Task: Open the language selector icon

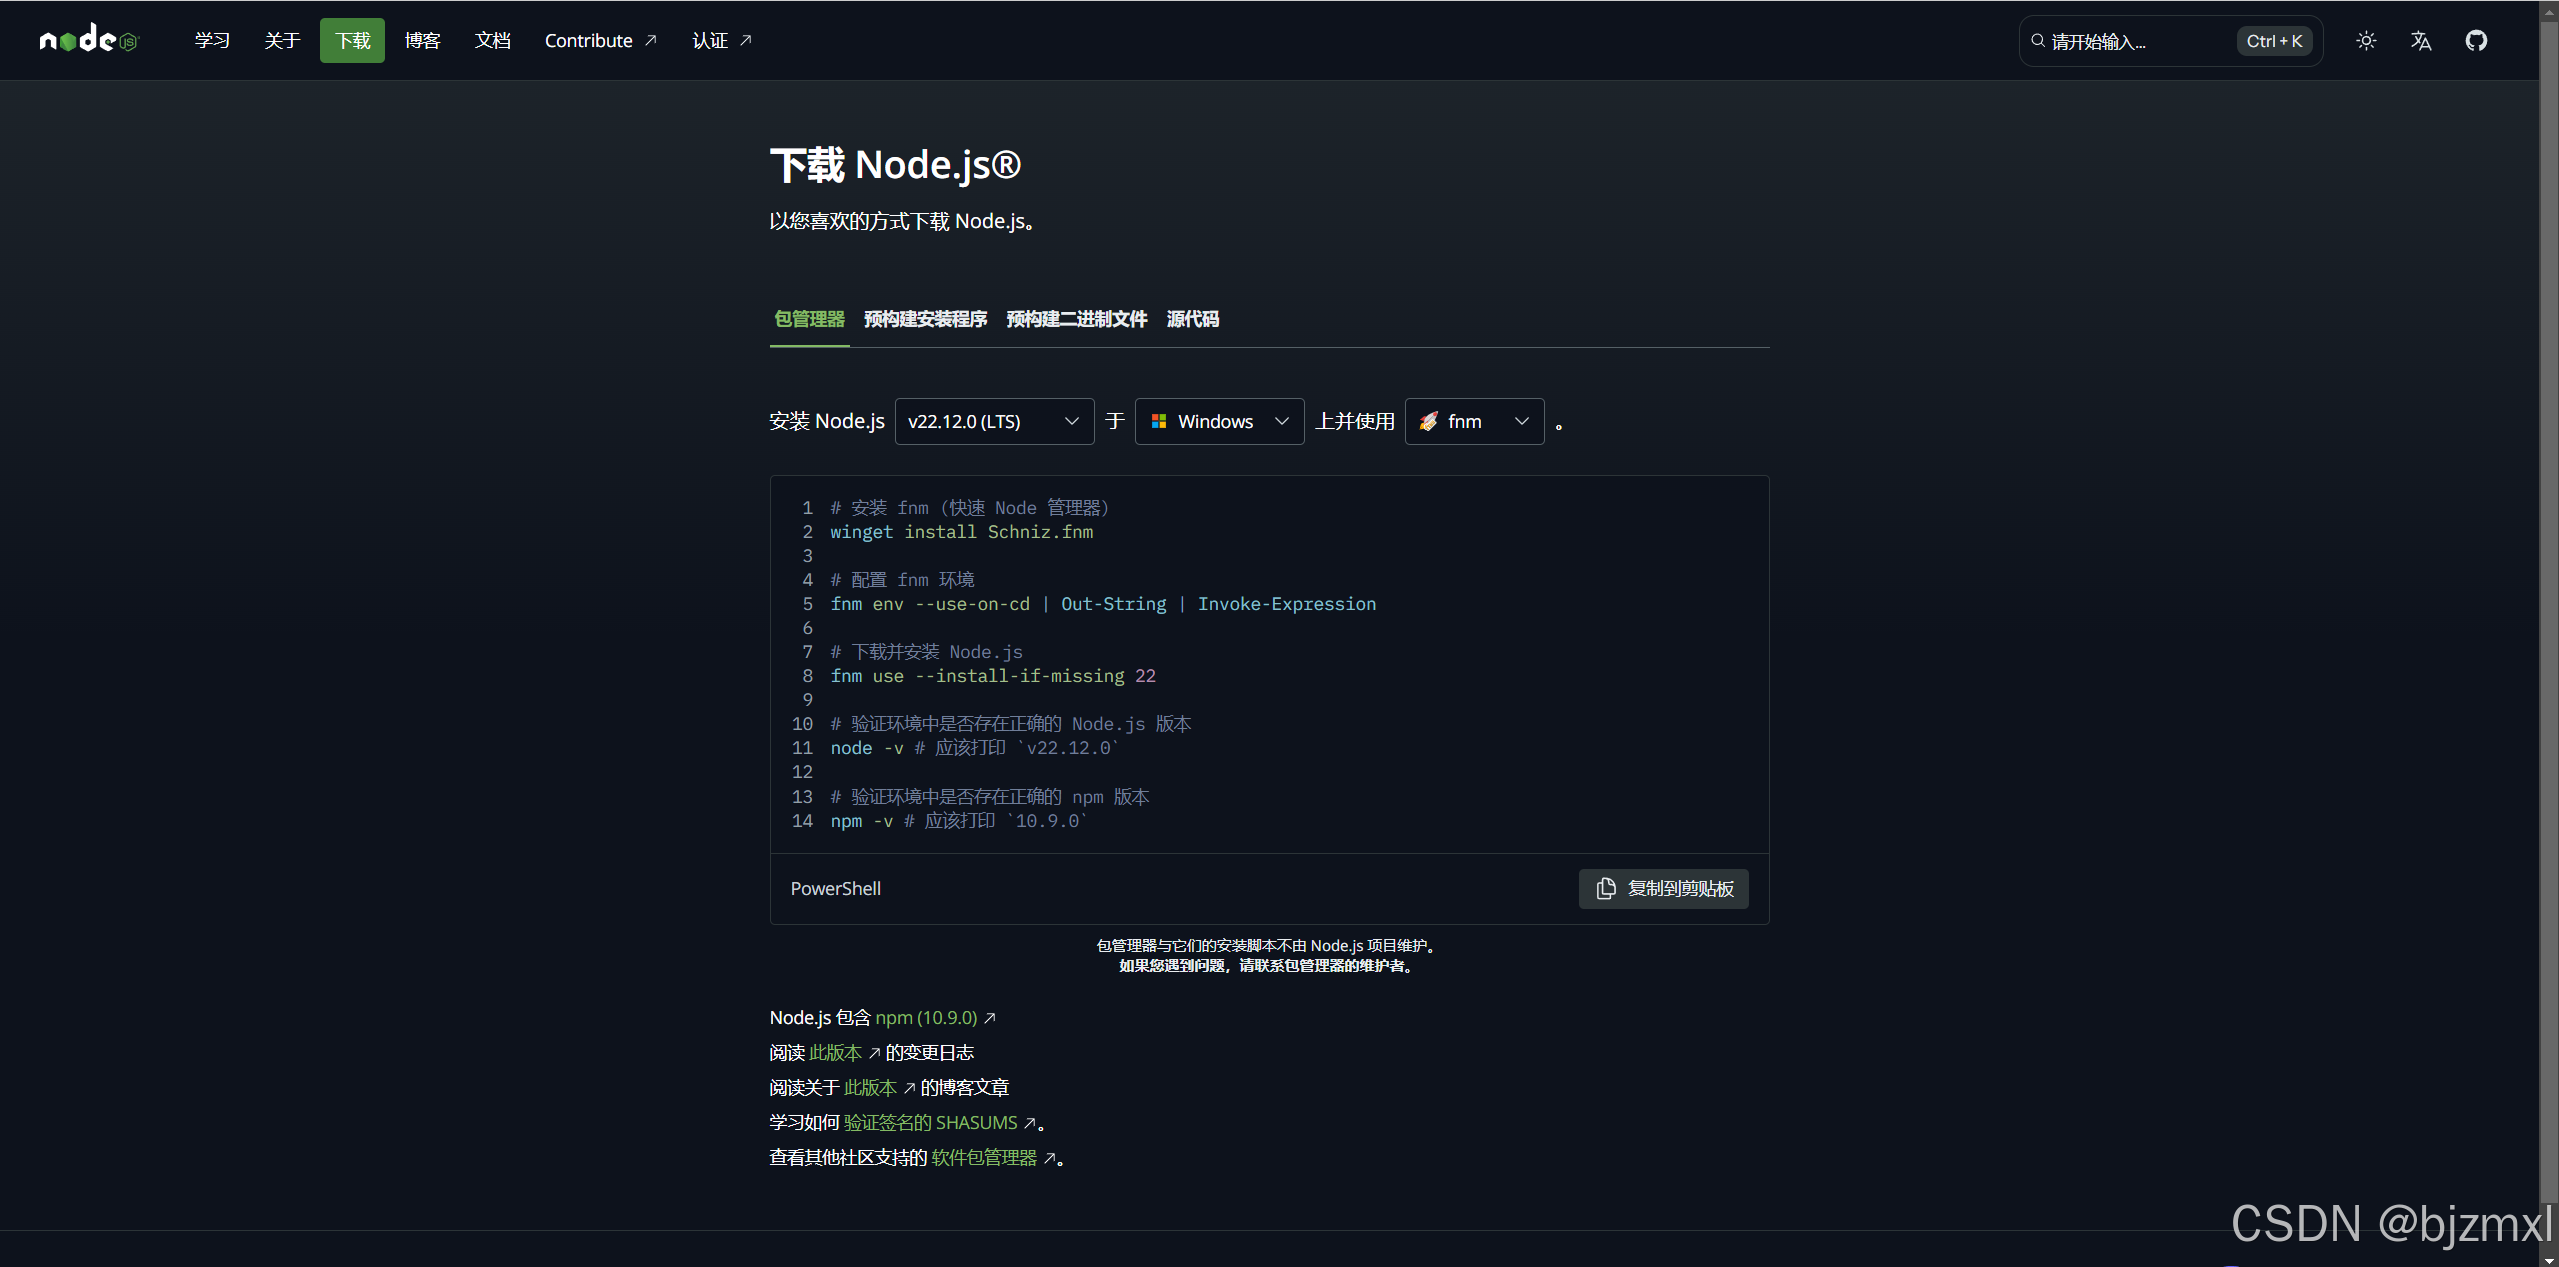Action: click(x=2421, y=40)
